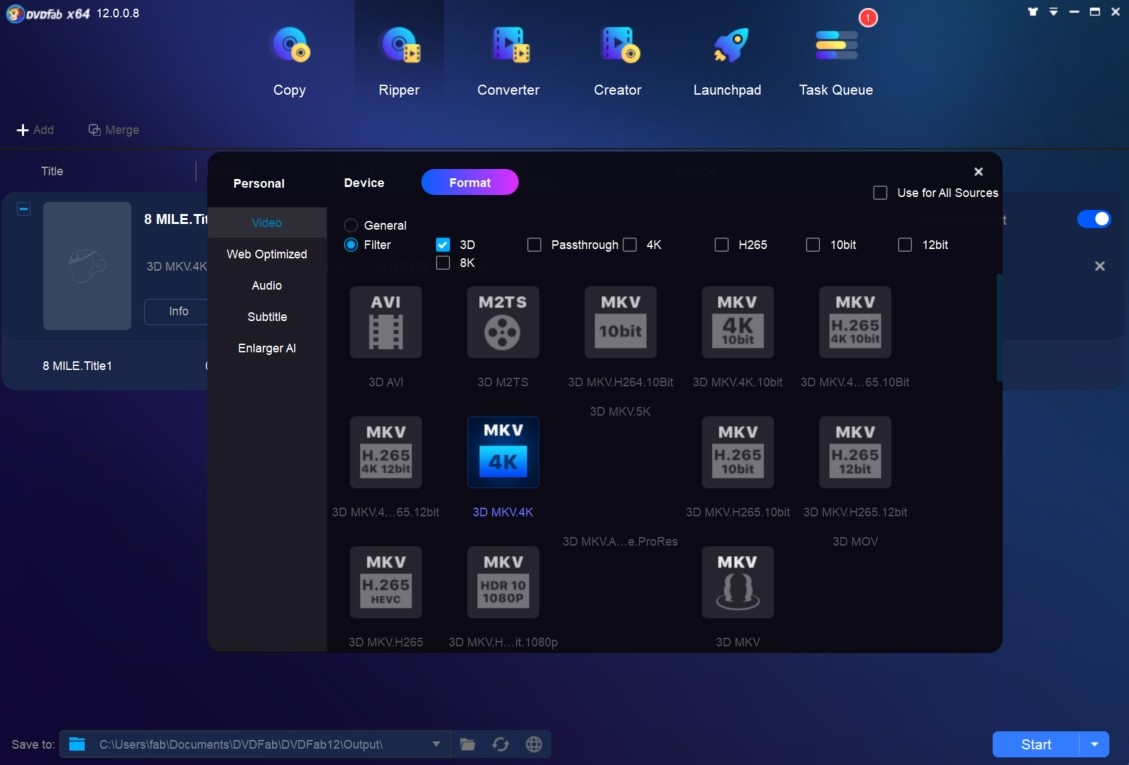Select the 3D MKV.4K format icon
This screenshot has width=1129, height=765.
click(503, 452)
